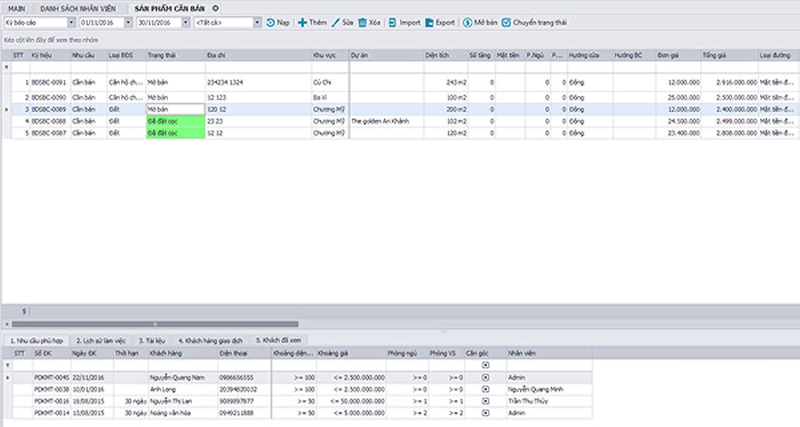The height and width of the screenshot is (427, 800).
Task: Close the SẢN PHẨM CẦN BÁN tab
Action: click(215, 8)
